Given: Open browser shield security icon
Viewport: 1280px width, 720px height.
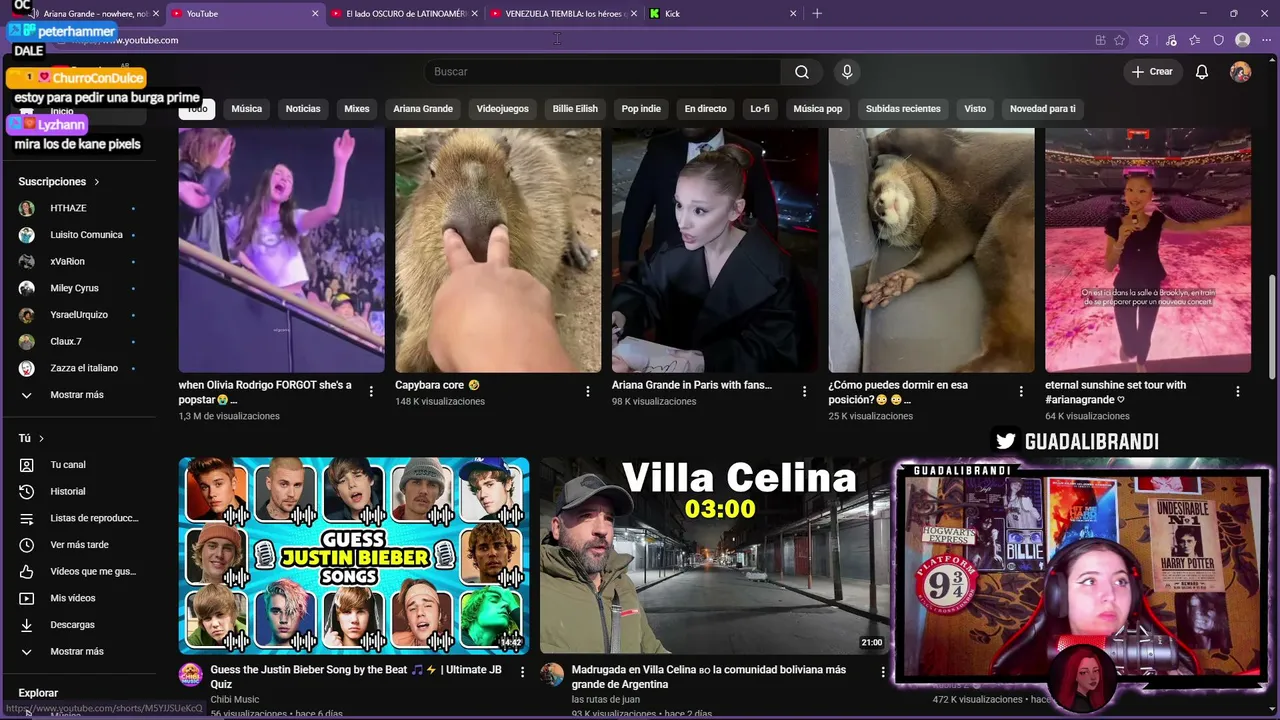Looking at the screenshot, I should 1218,40.
